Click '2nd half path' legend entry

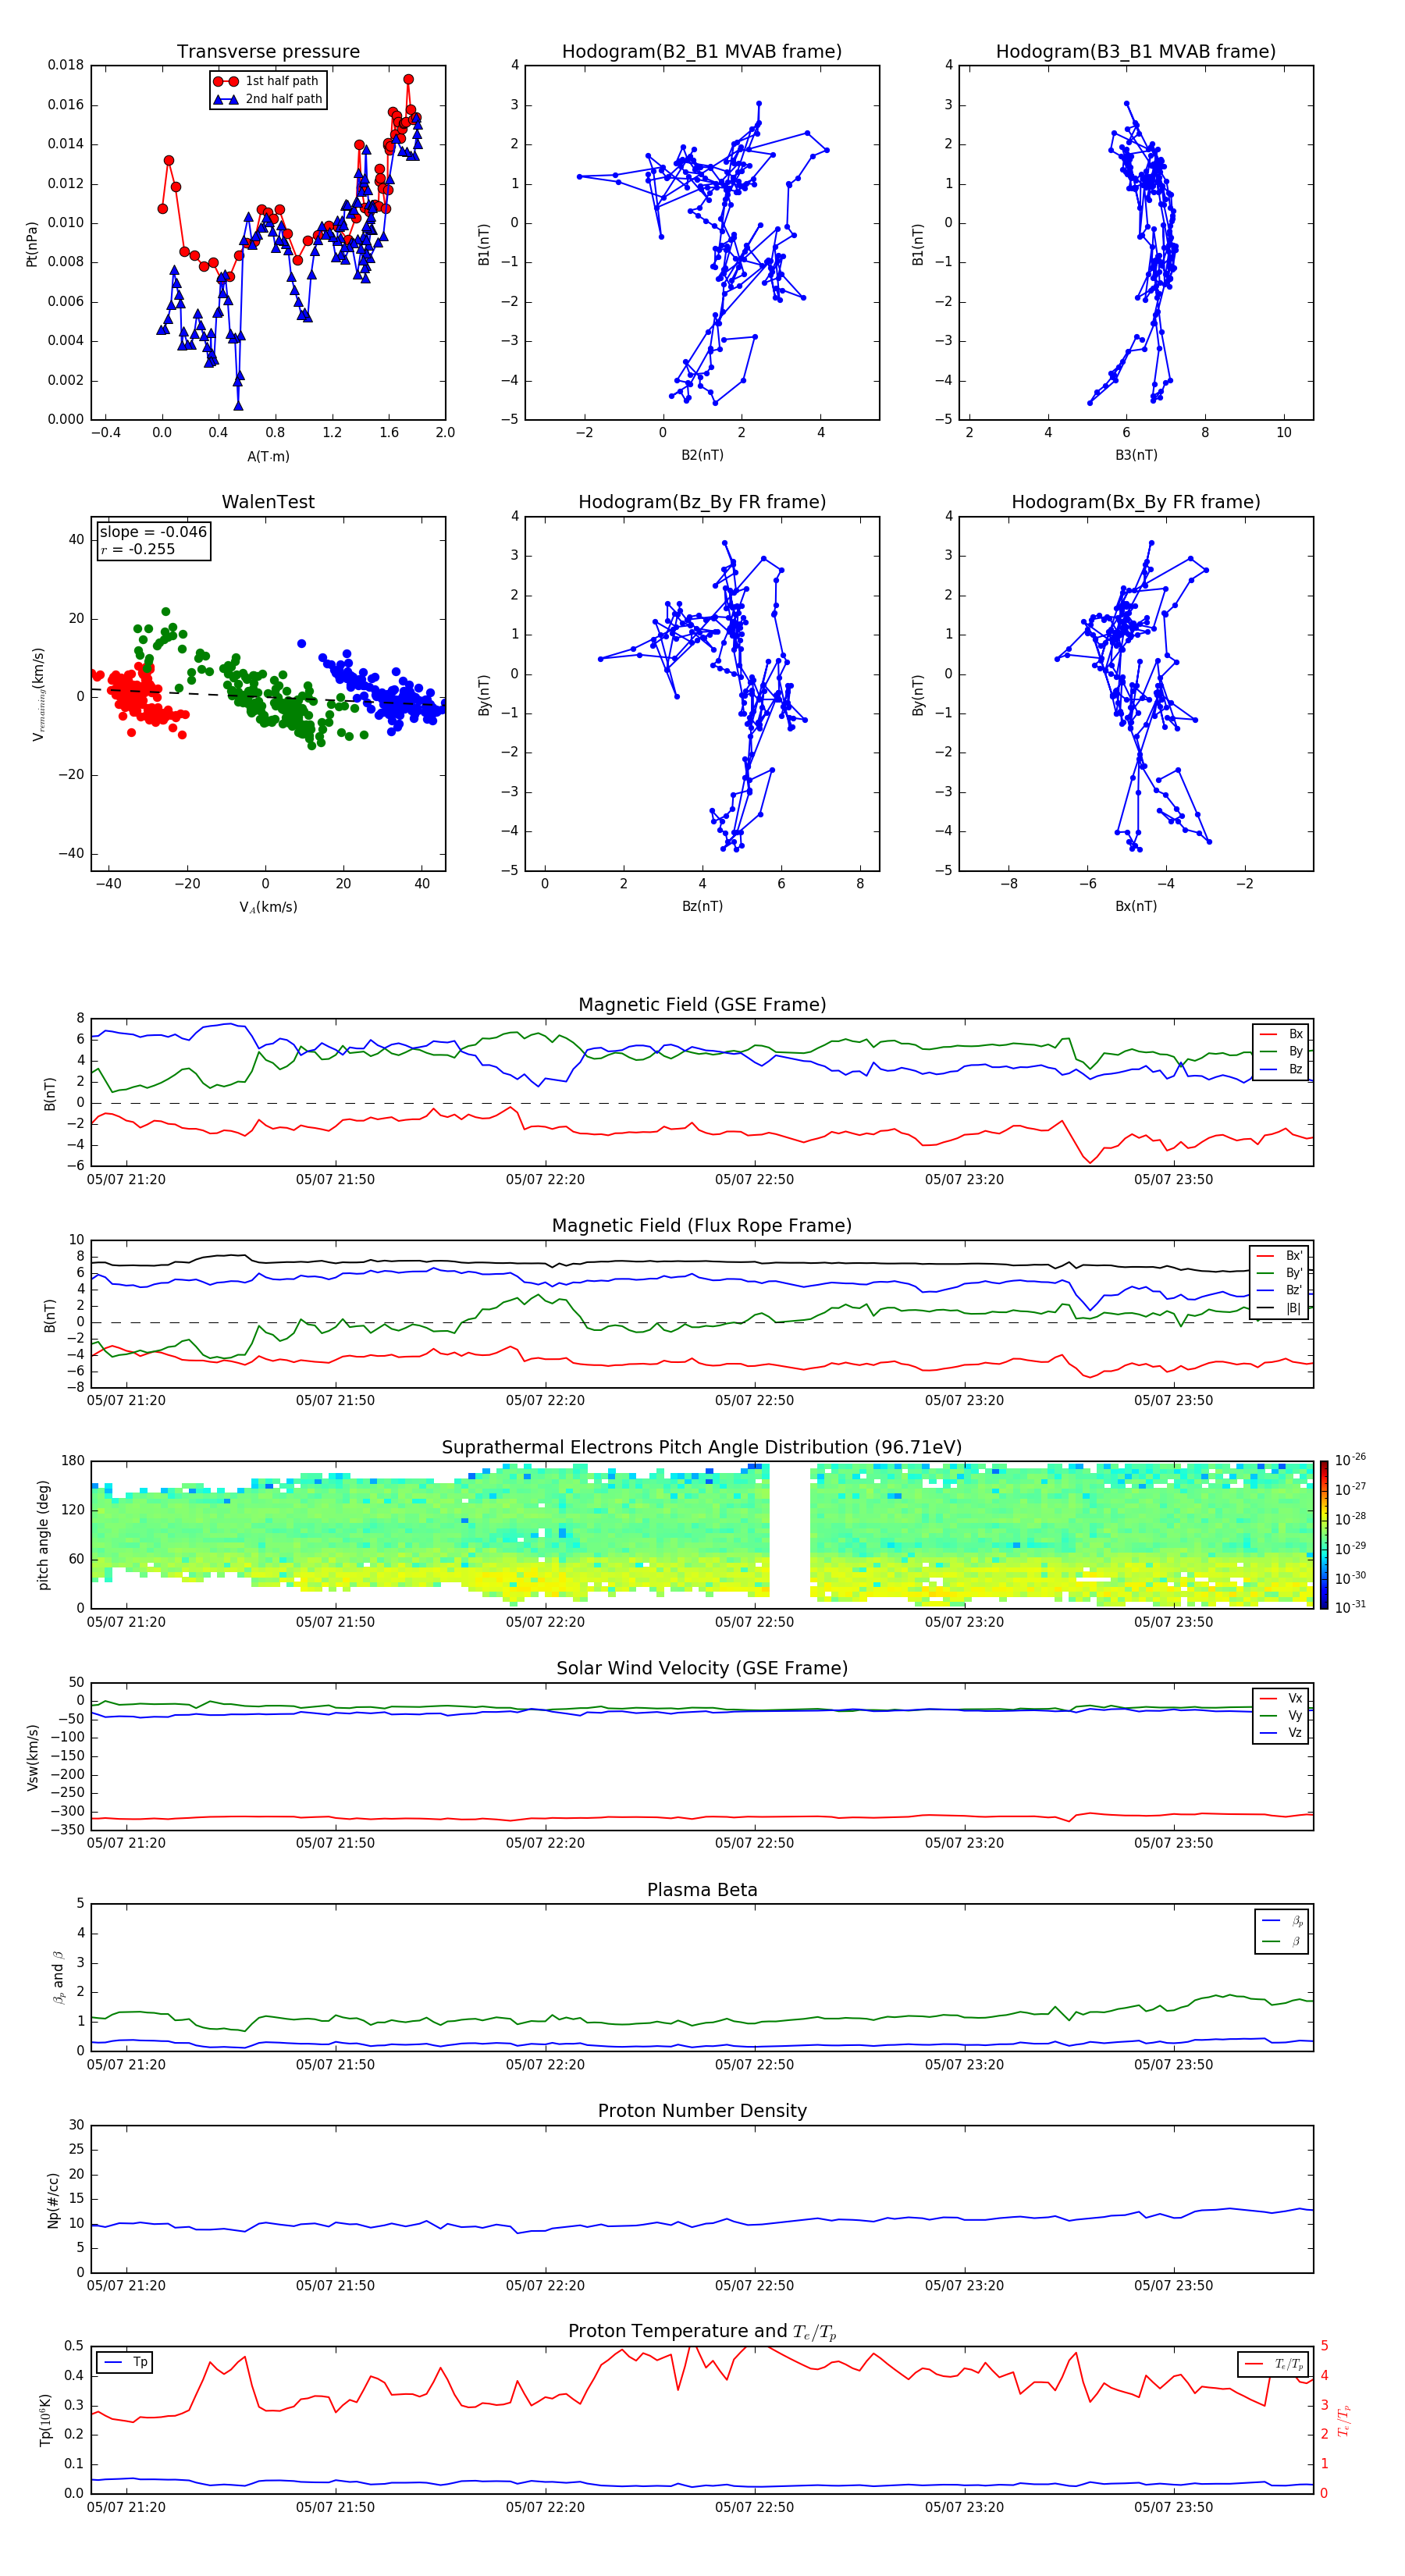coord(267,99)
